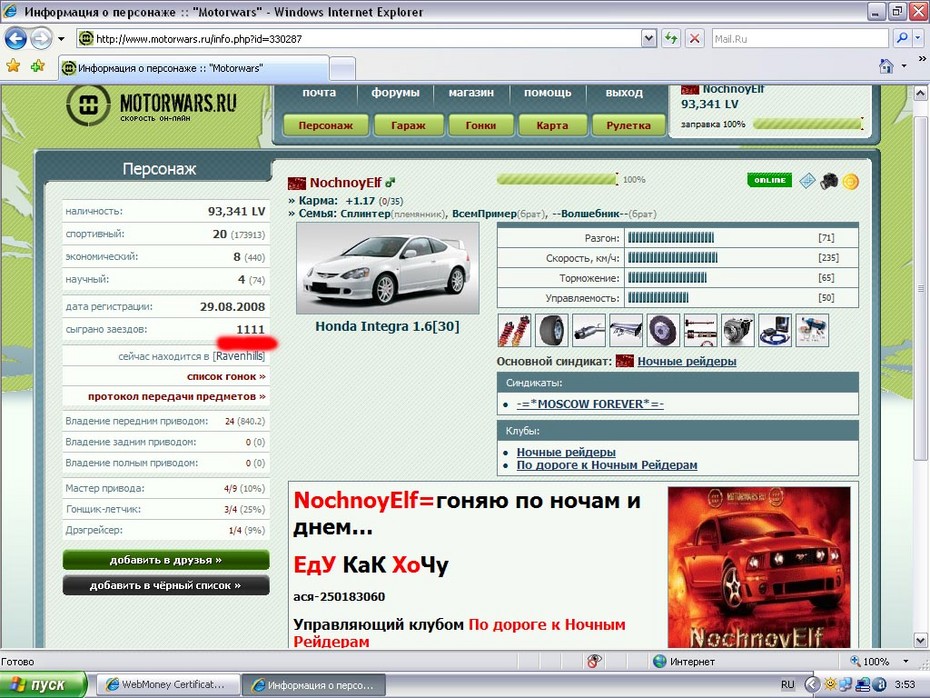The height and width of the screenshot is (698, 930).
Task: Click the drive shaft part icon
Action: tap(700, 330)
